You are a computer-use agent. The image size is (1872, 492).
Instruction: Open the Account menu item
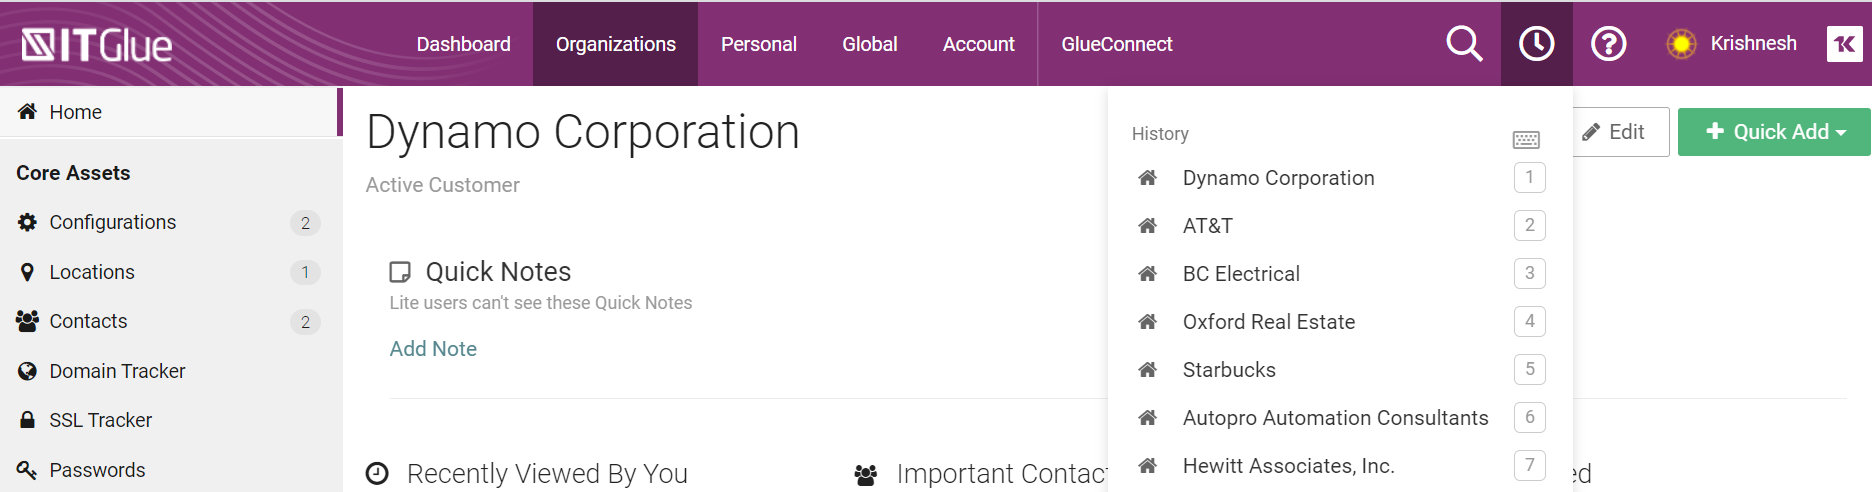pos(978,44)
